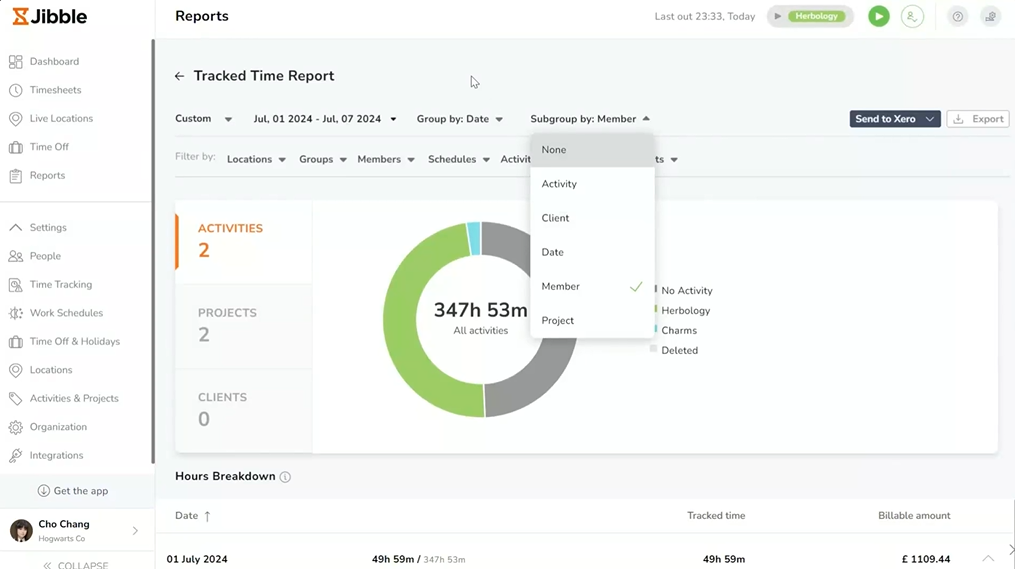Open the Custom date range dropdown
The image size is (1015, 569).
[x=203, y=119]
